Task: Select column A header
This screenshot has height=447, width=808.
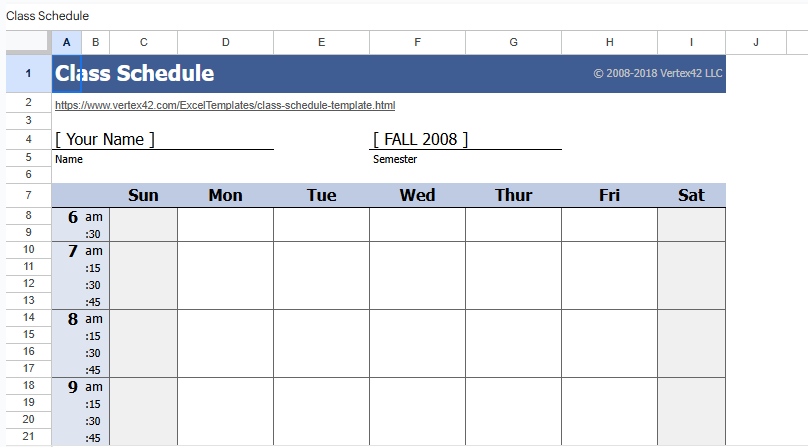Action: coord(66,42)
